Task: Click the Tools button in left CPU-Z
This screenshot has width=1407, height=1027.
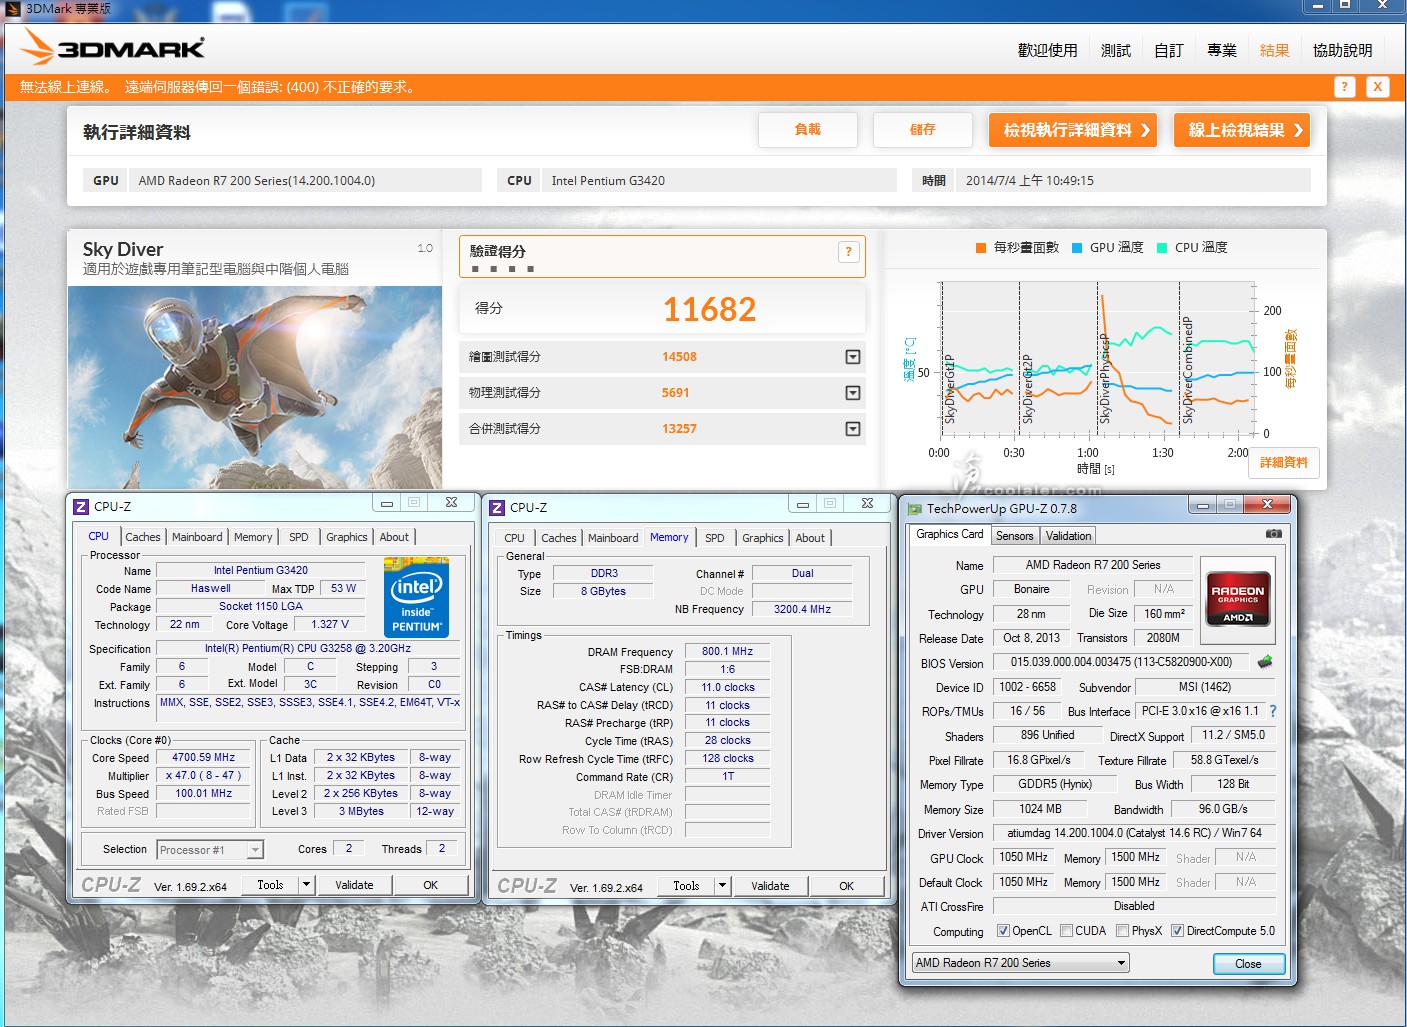Action: (x=270, y=885)
